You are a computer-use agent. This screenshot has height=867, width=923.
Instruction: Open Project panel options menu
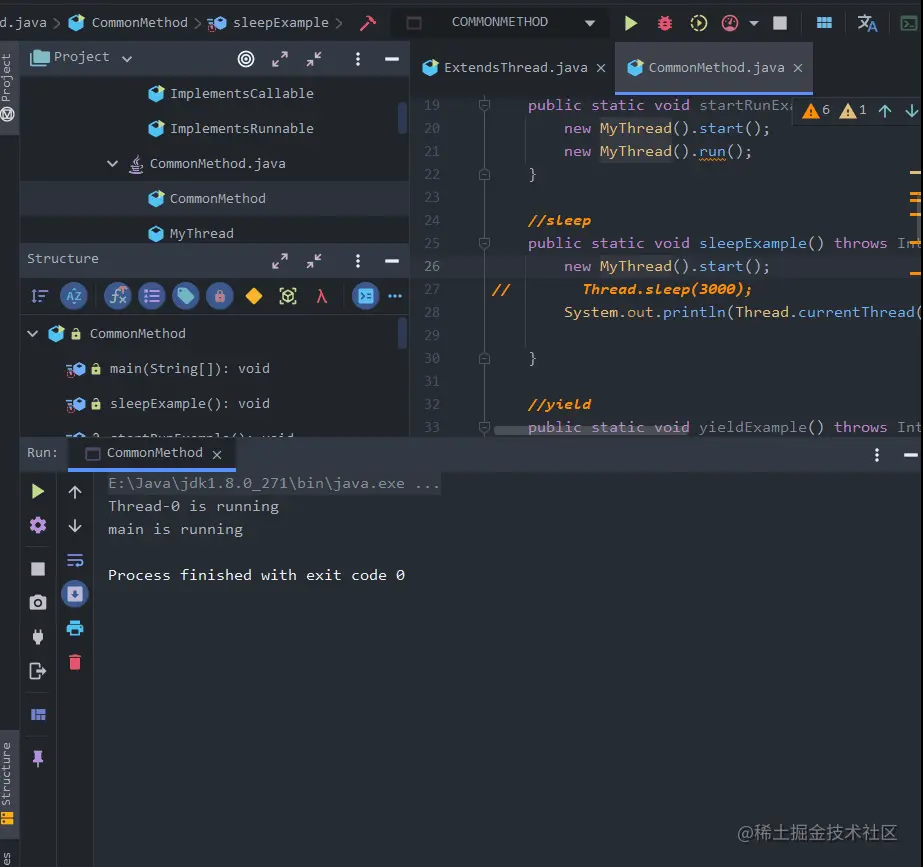tap(358, 59)
